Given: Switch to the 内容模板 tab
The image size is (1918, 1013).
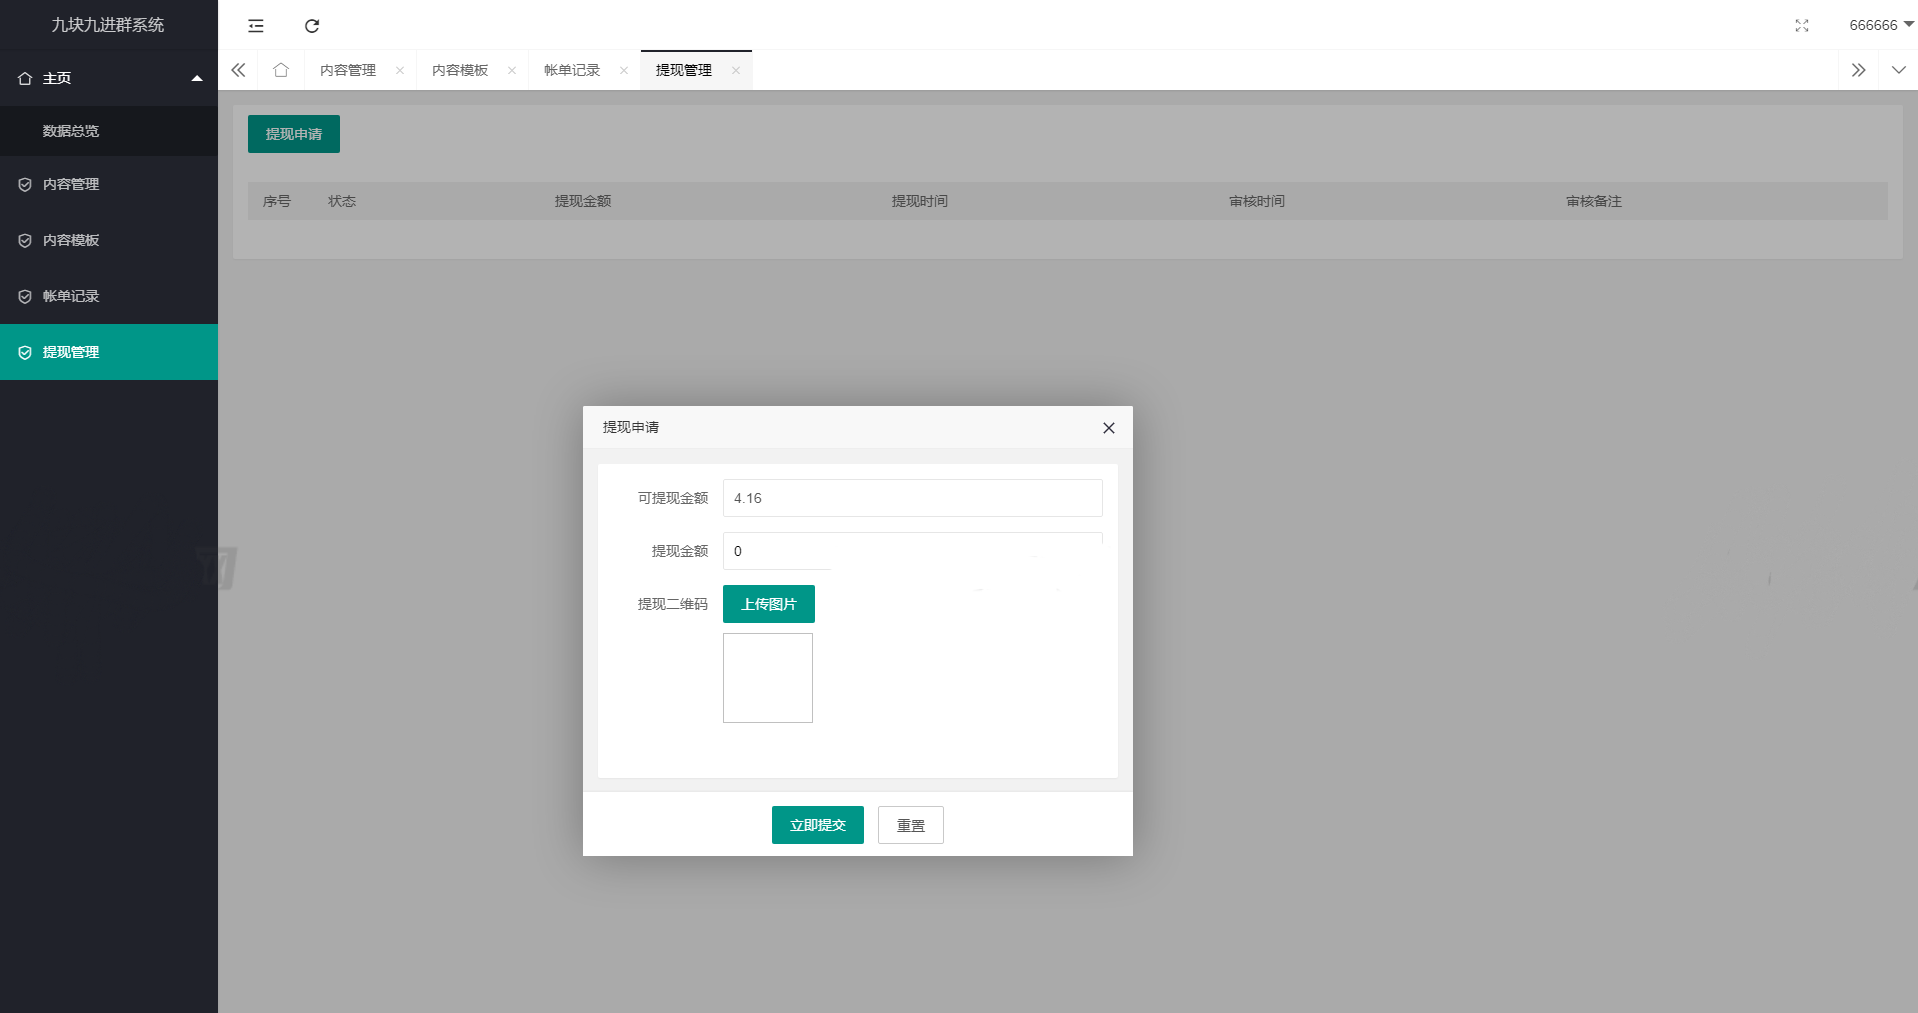Looking at the screenshot, I should tap(460, 70).
